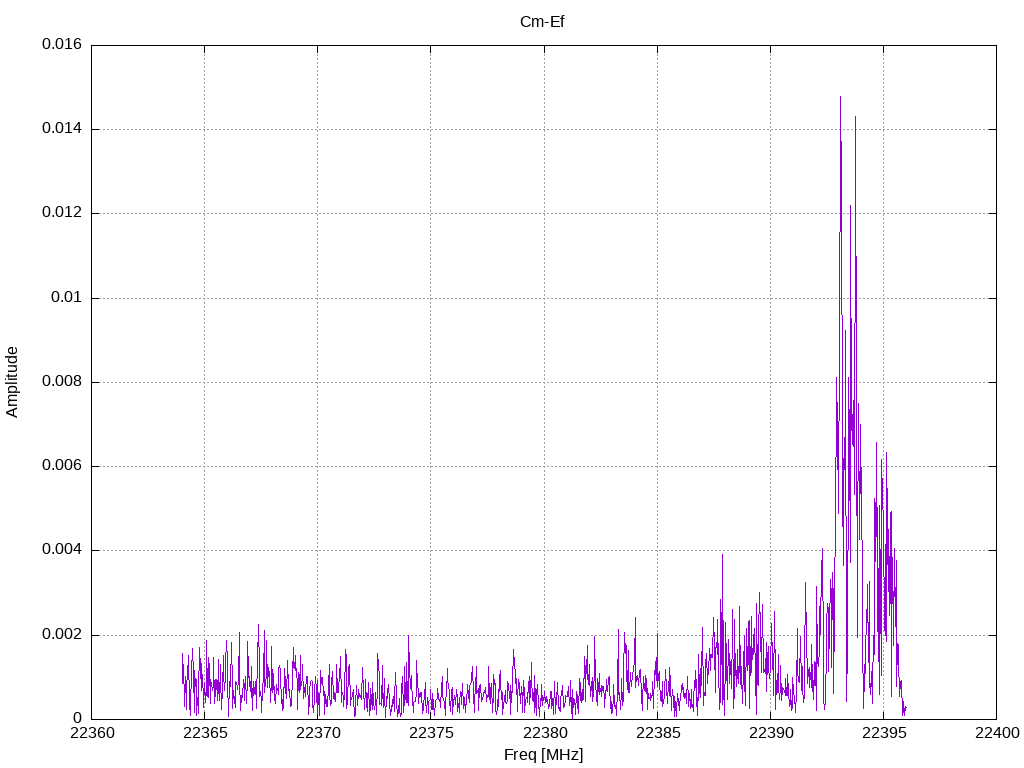Click the tallest spectrum peak tip near 22393

click(x=840, y=98)
